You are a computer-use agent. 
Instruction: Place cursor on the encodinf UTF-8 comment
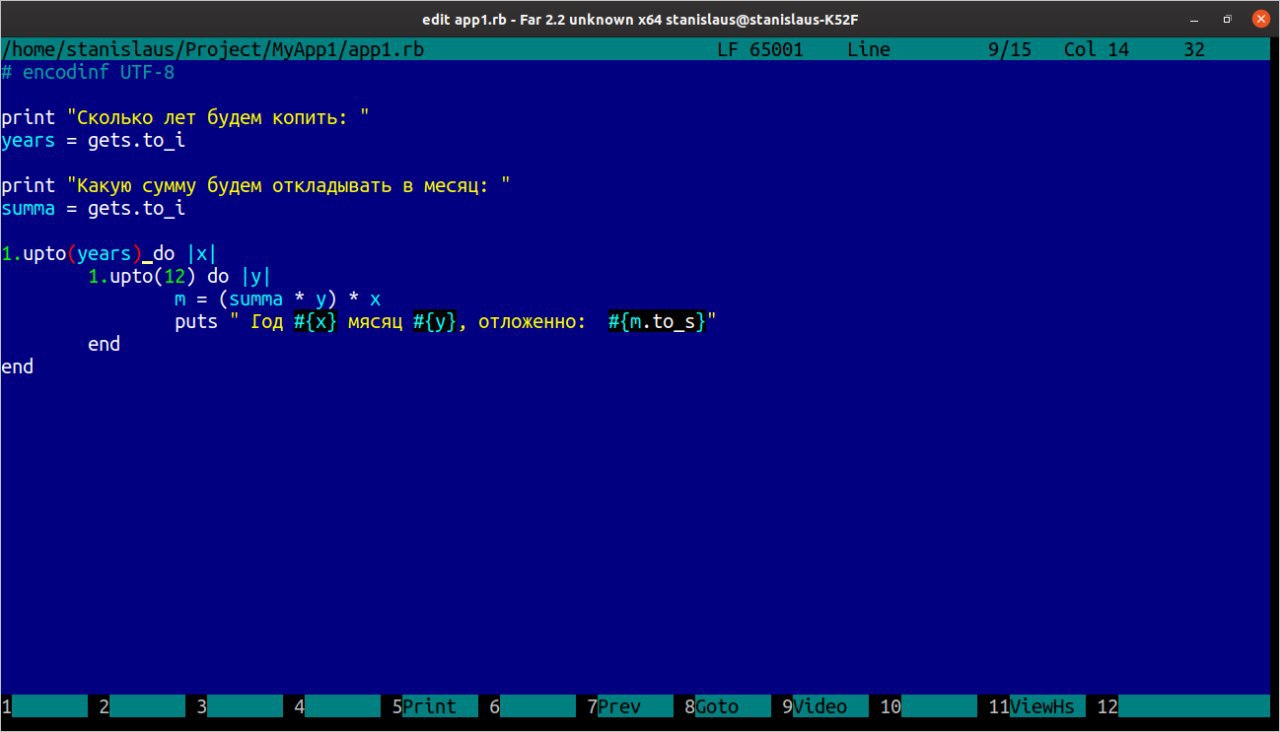coord(88,72)
